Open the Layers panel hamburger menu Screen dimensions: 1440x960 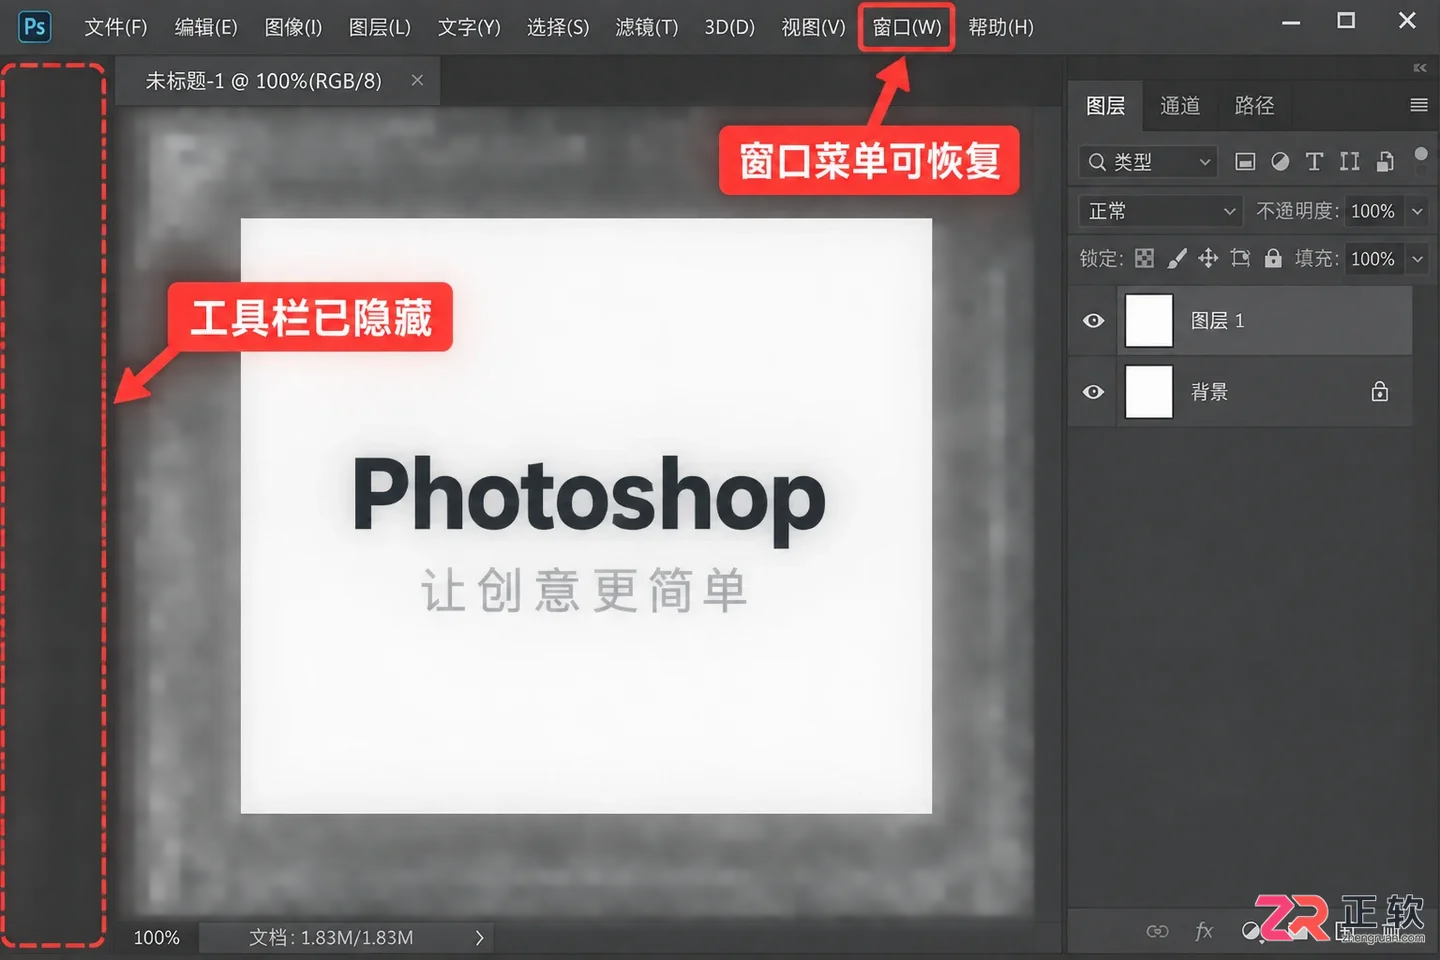(1418, 105)
